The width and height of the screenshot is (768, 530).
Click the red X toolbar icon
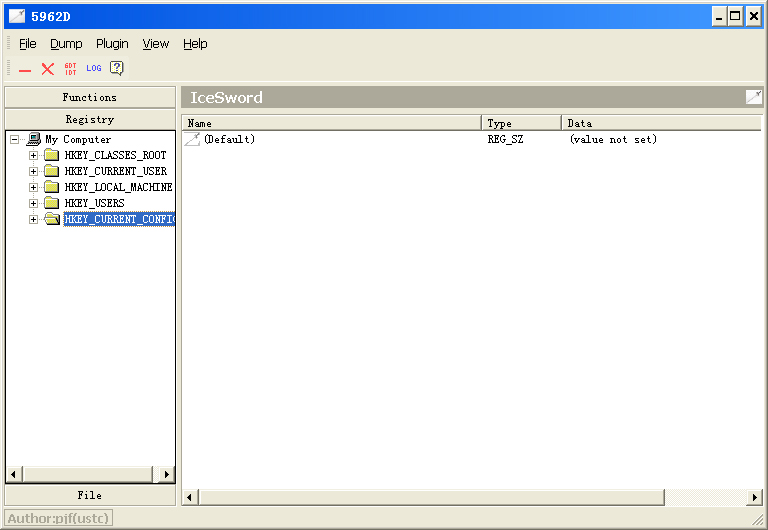point(48,69)
